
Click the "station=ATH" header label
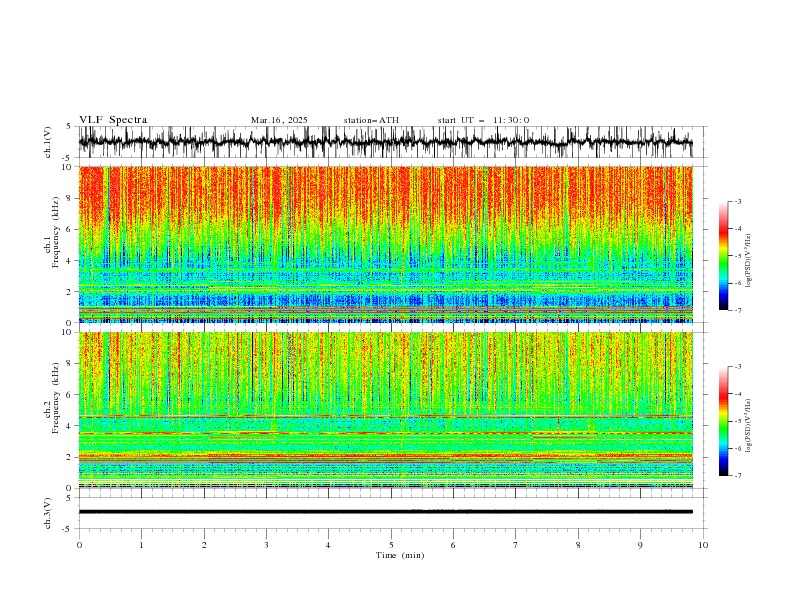coord(371,120)
